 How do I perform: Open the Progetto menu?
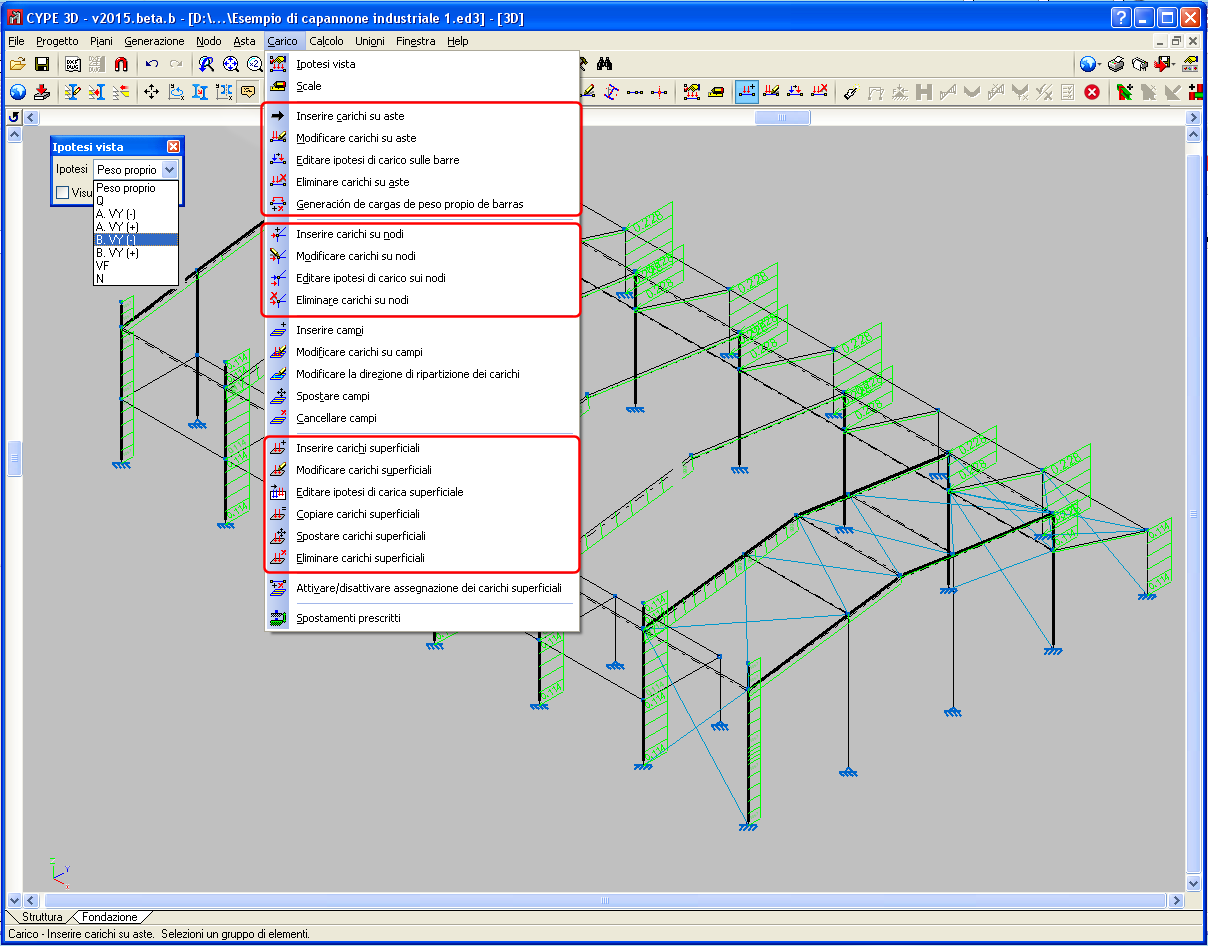(x=57, y=41)
